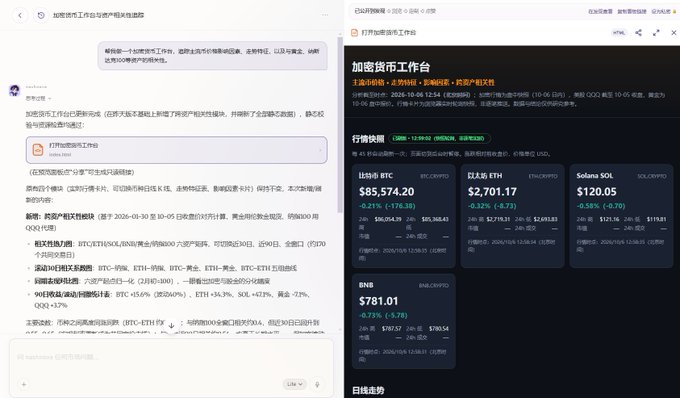This screenshot has height=398, width=680.
Task: Click the 日线走势 section heading
Action: coord(368,390)
